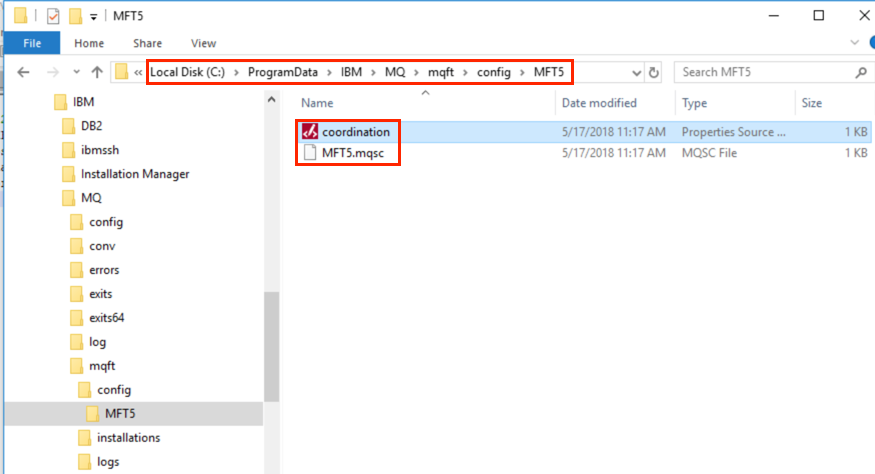The image size is (875, 474).
Task: Select the conv folder in the tree
Action: [x=102, y=246]
